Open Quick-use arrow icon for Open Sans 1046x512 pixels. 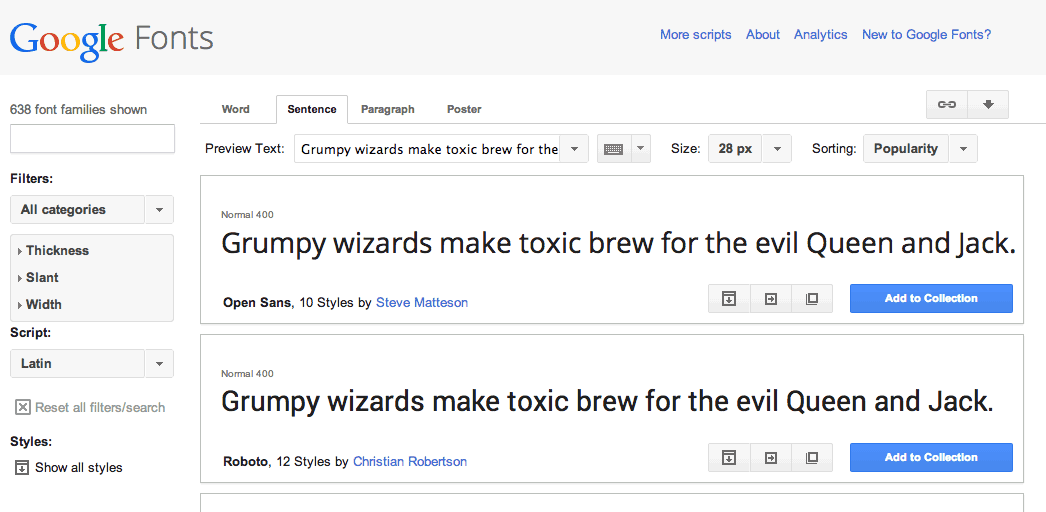770,299
